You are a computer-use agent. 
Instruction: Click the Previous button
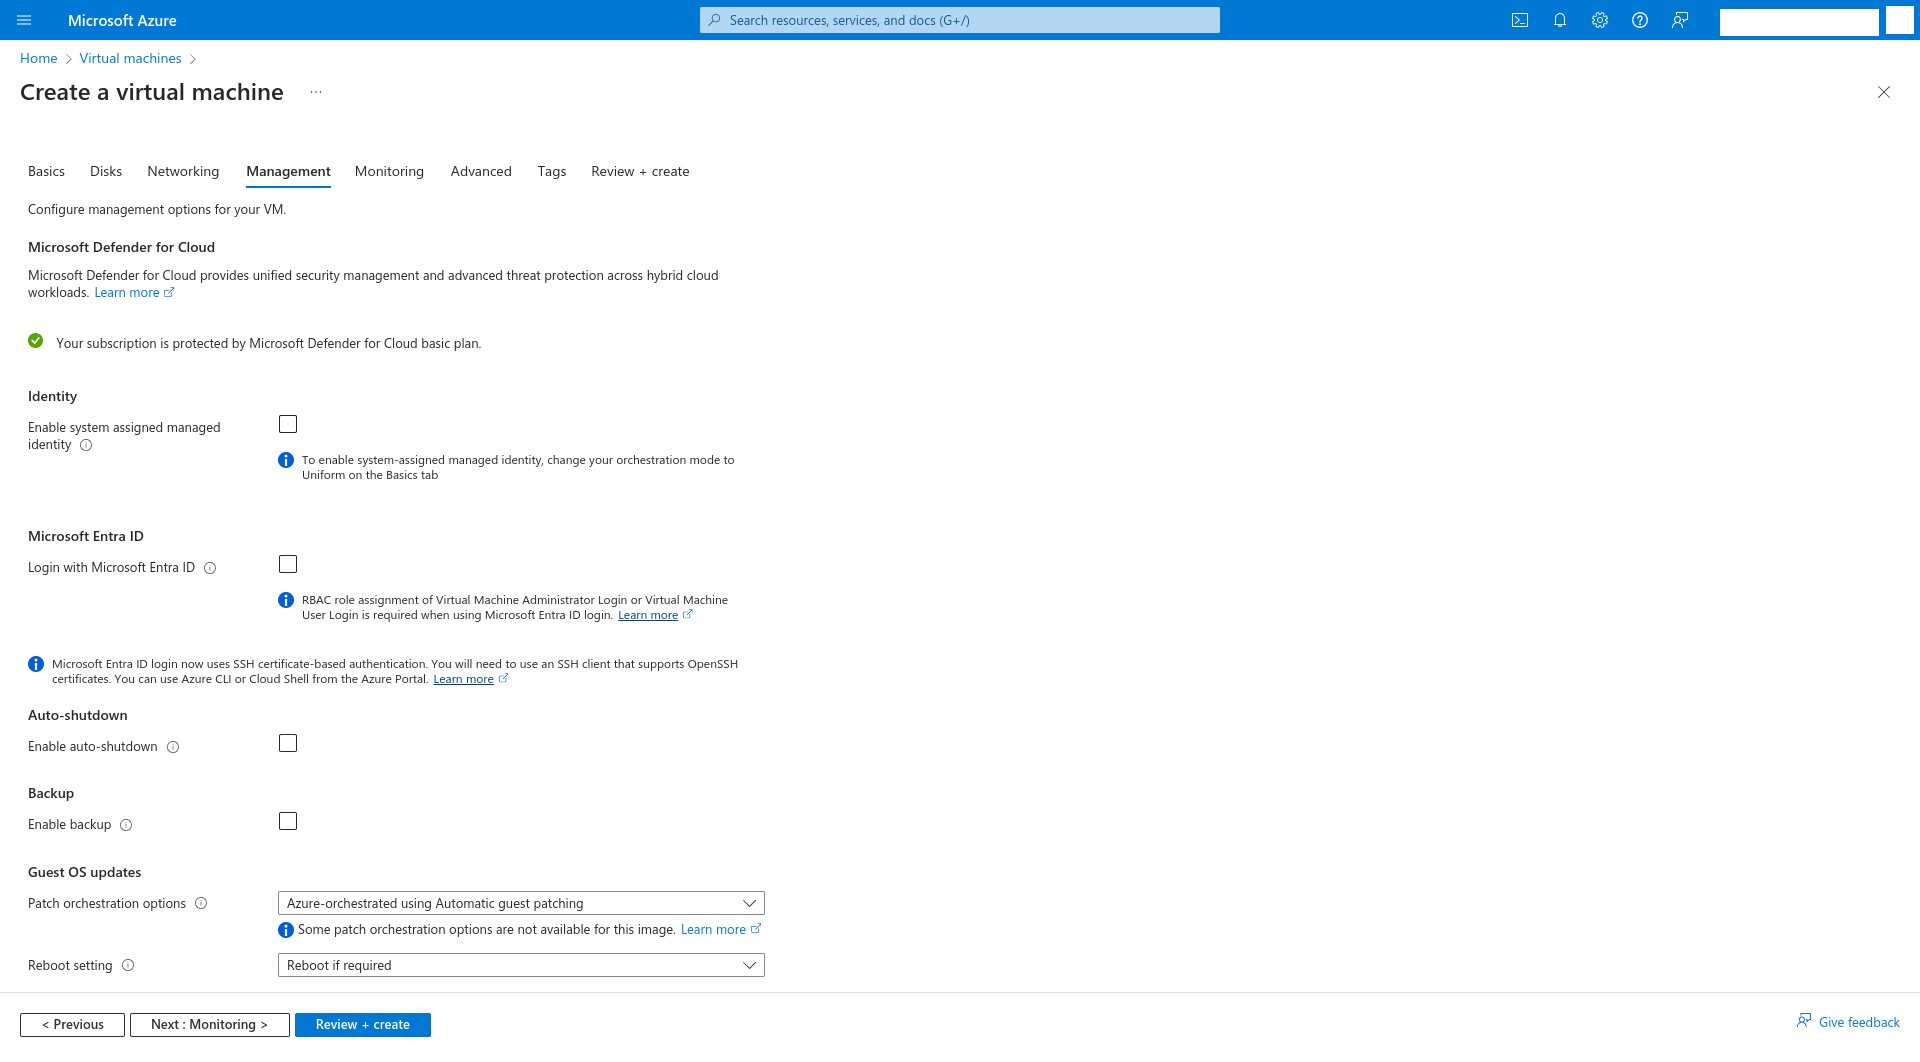click(x=72, y=1025)
